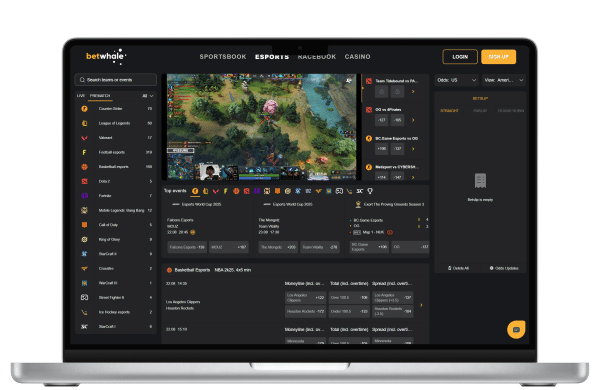Expand the All filter dropdown in sidebar
The image size is (600, 390).
point(148,96)
